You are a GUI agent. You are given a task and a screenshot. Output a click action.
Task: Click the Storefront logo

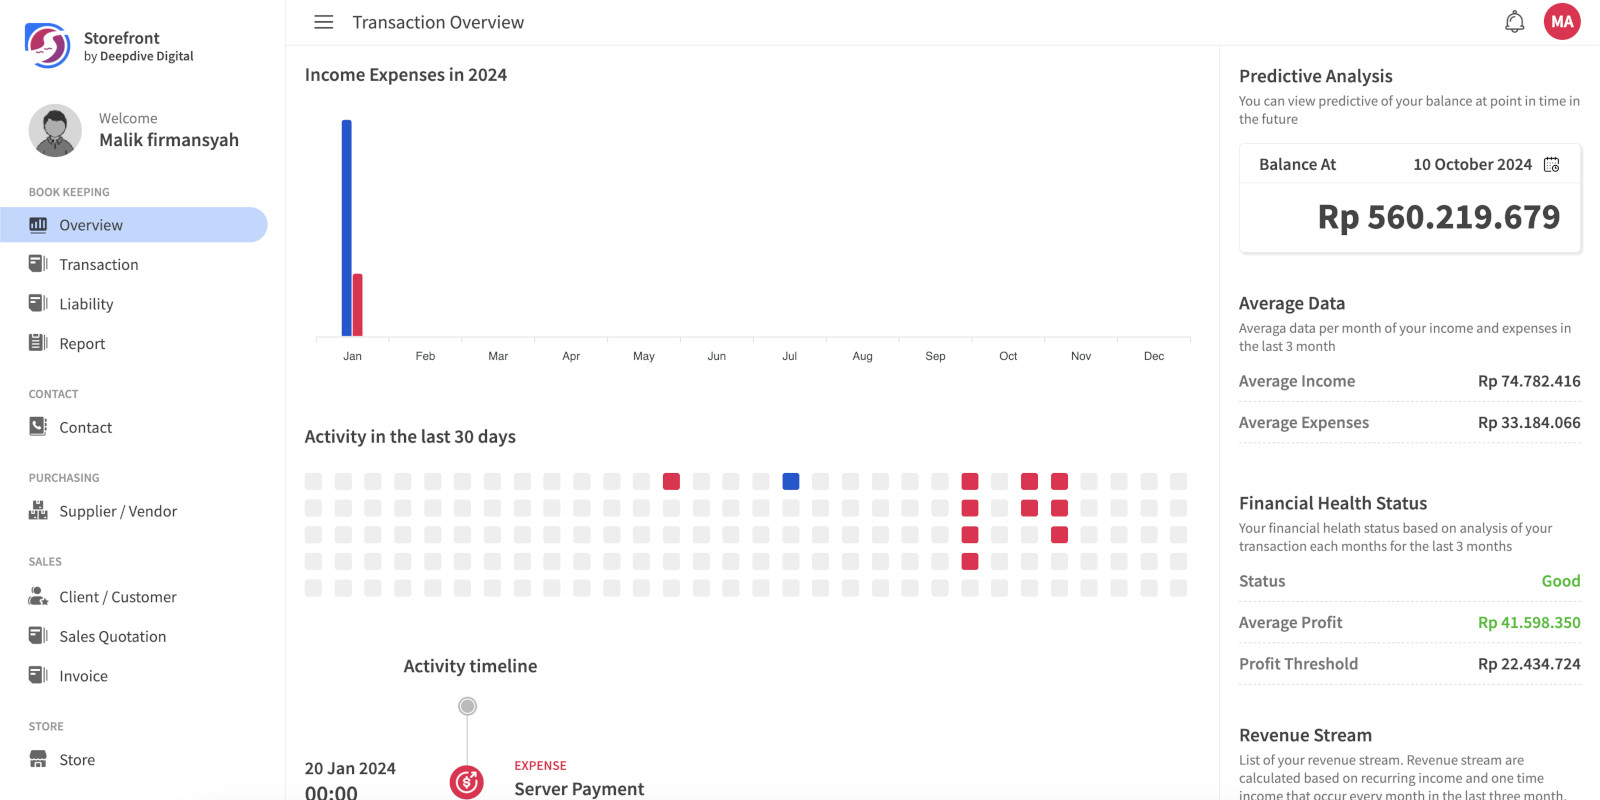tap(47, 46)
